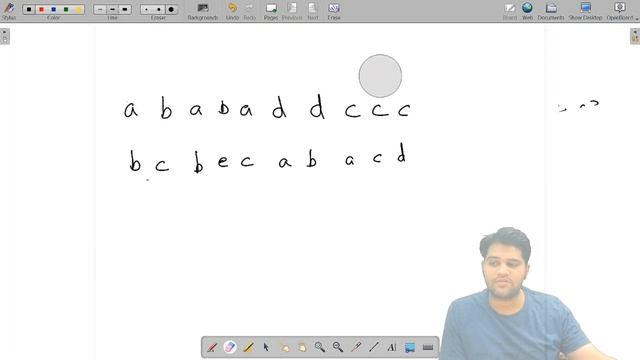Viewport: 640px width, 360px height.
Task: Select the medium eraser size
Action: [x=159, y=9]
